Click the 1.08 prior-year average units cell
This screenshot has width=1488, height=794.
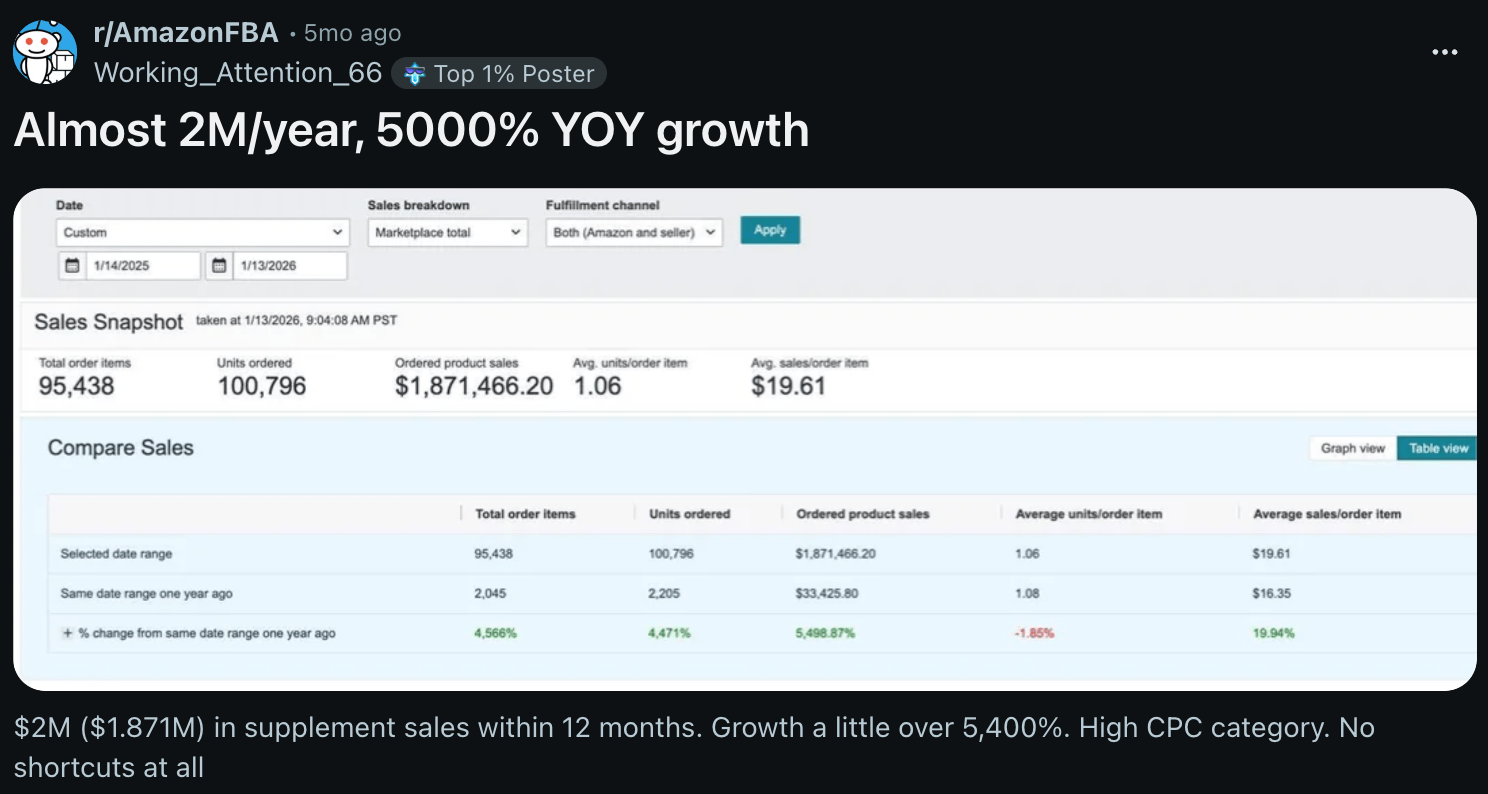coord(1027,594)
